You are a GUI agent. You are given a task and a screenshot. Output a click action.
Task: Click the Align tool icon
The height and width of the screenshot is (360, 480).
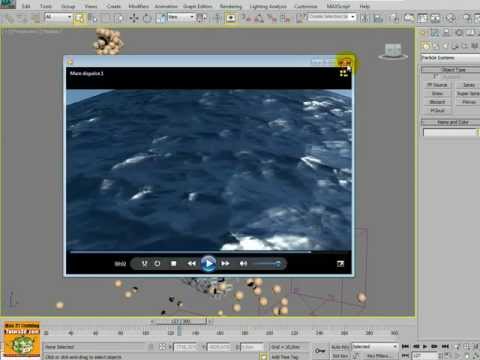pyautogui.click(x=378, y=18)
